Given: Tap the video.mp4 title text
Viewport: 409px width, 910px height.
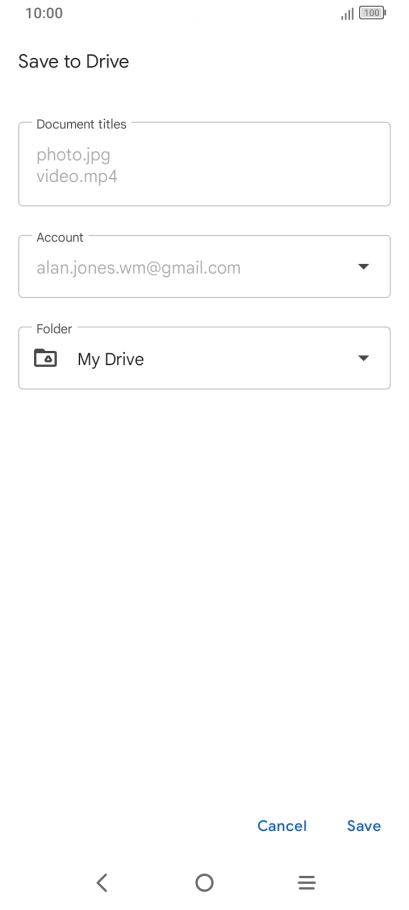Looking at the screenshot, I should point(77,176).
